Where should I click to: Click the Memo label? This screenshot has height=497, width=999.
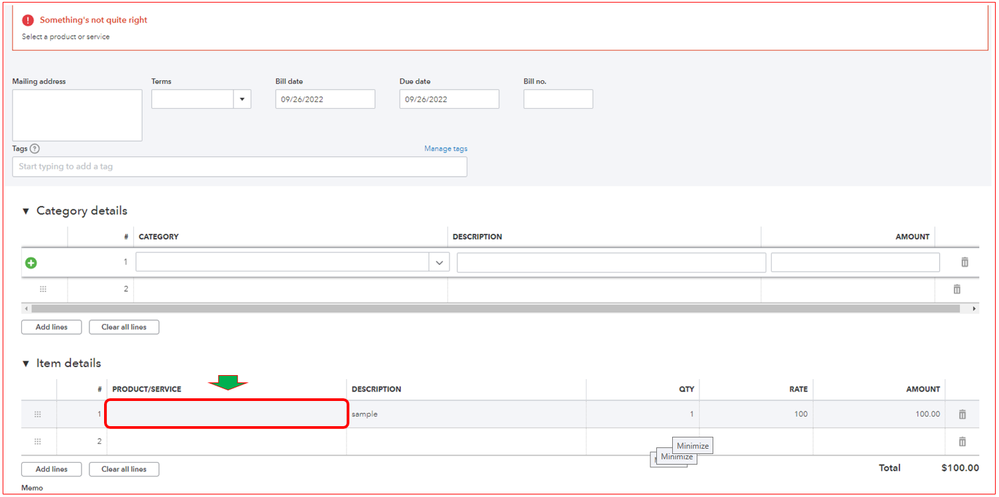click(x=32, y=488)
